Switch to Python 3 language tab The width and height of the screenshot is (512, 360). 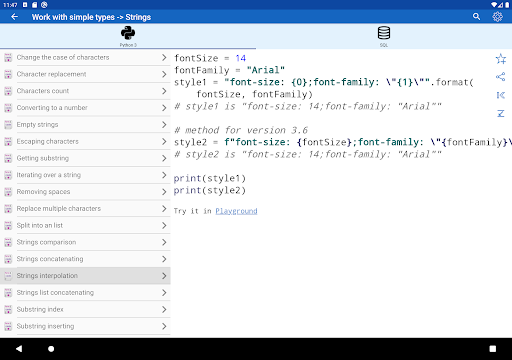[128, 36]
